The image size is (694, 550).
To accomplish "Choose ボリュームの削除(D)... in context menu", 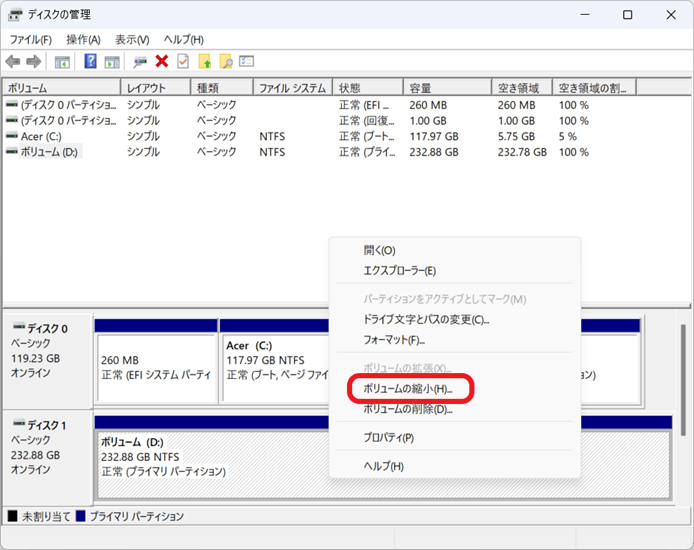I will click(407, 409).
